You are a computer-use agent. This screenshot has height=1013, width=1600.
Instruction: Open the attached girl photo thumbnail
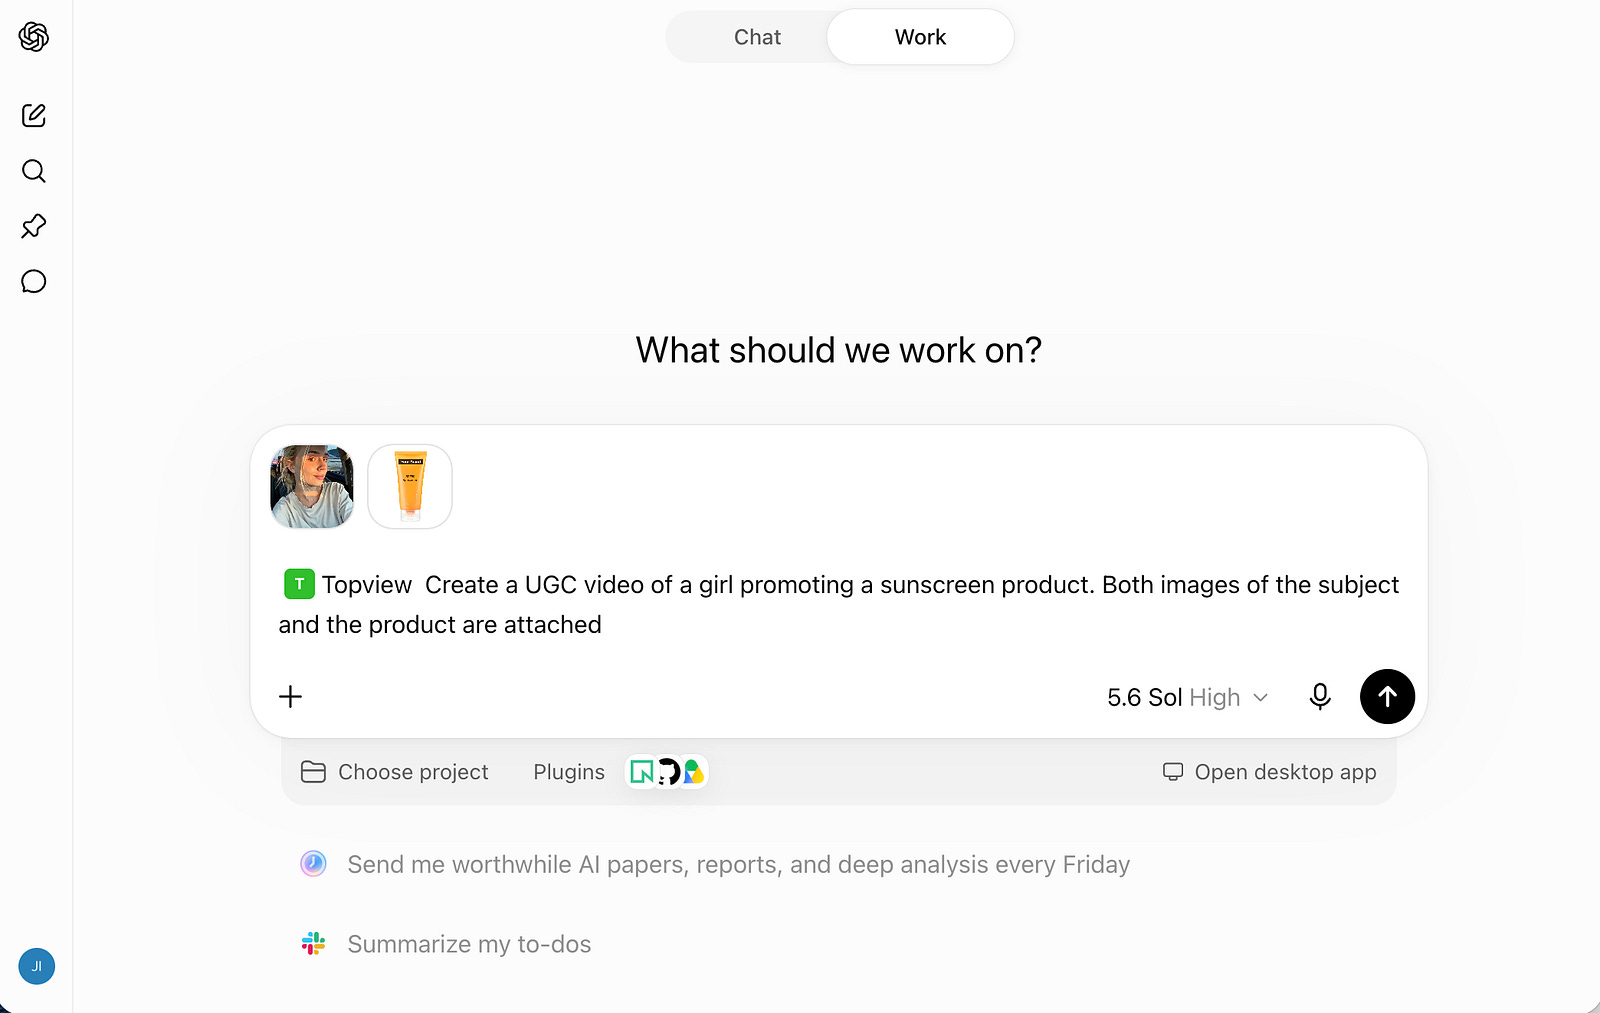[312, 487]
